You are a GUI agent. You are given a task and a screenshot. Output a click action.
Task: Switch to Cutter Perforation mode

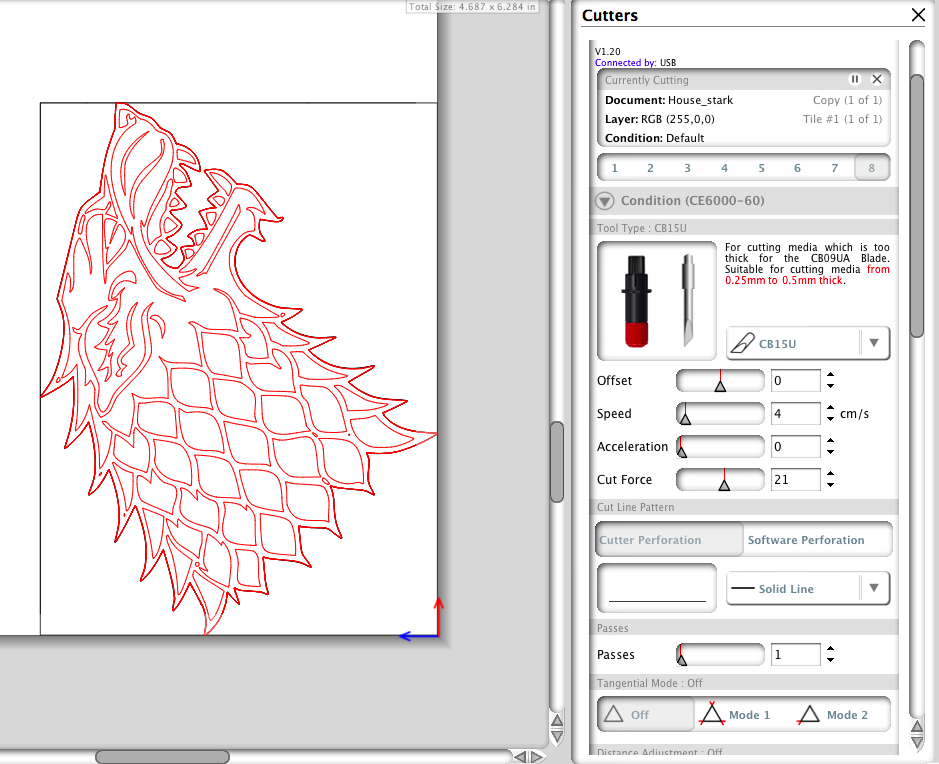point(670,539)
